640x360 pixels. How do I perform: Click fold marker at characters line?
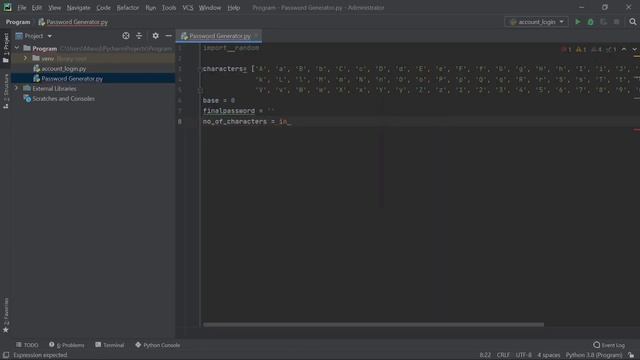coord(200,69)
